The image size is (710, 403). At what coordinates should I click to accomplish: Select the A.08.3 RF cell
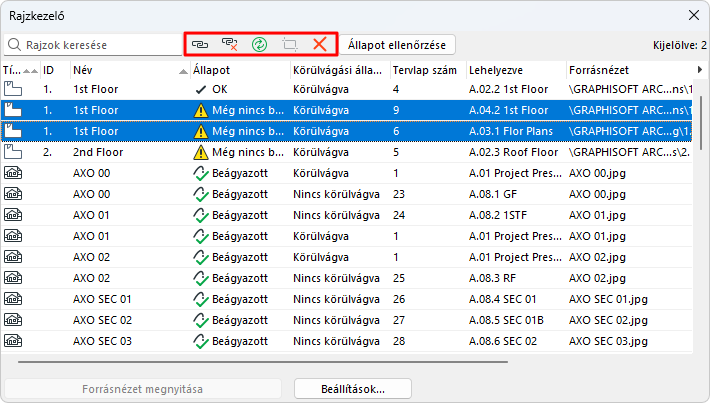tap(492, 278)
